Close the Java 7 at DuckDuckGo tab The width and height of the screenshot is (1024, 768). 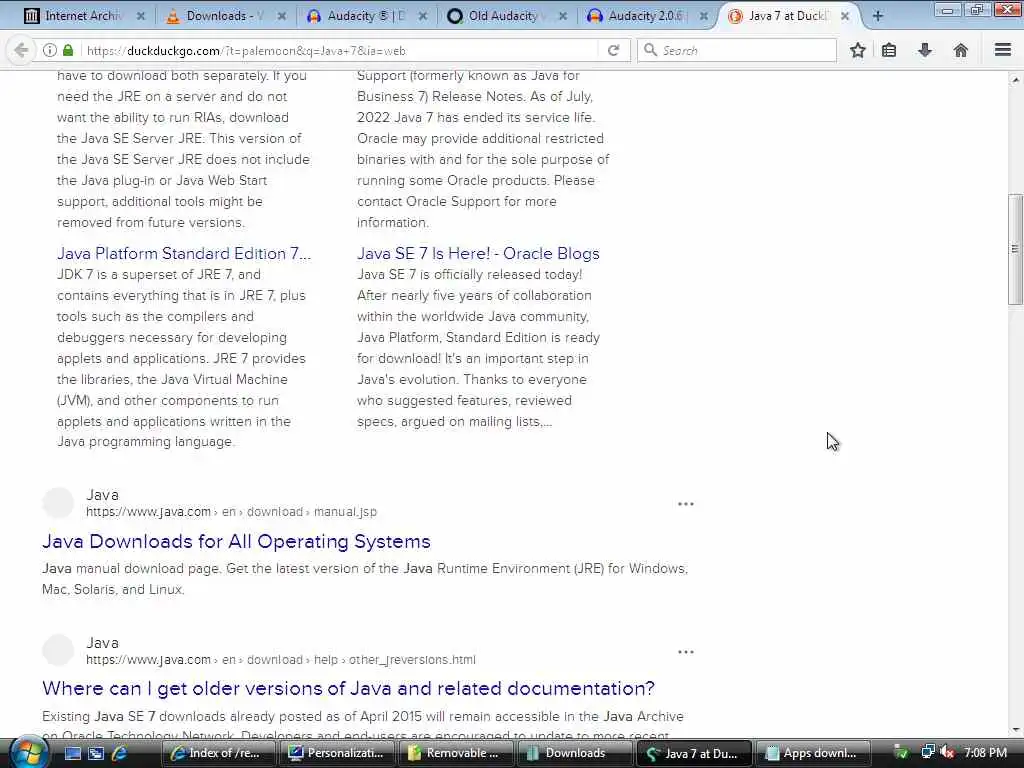[x=845, y=16]
